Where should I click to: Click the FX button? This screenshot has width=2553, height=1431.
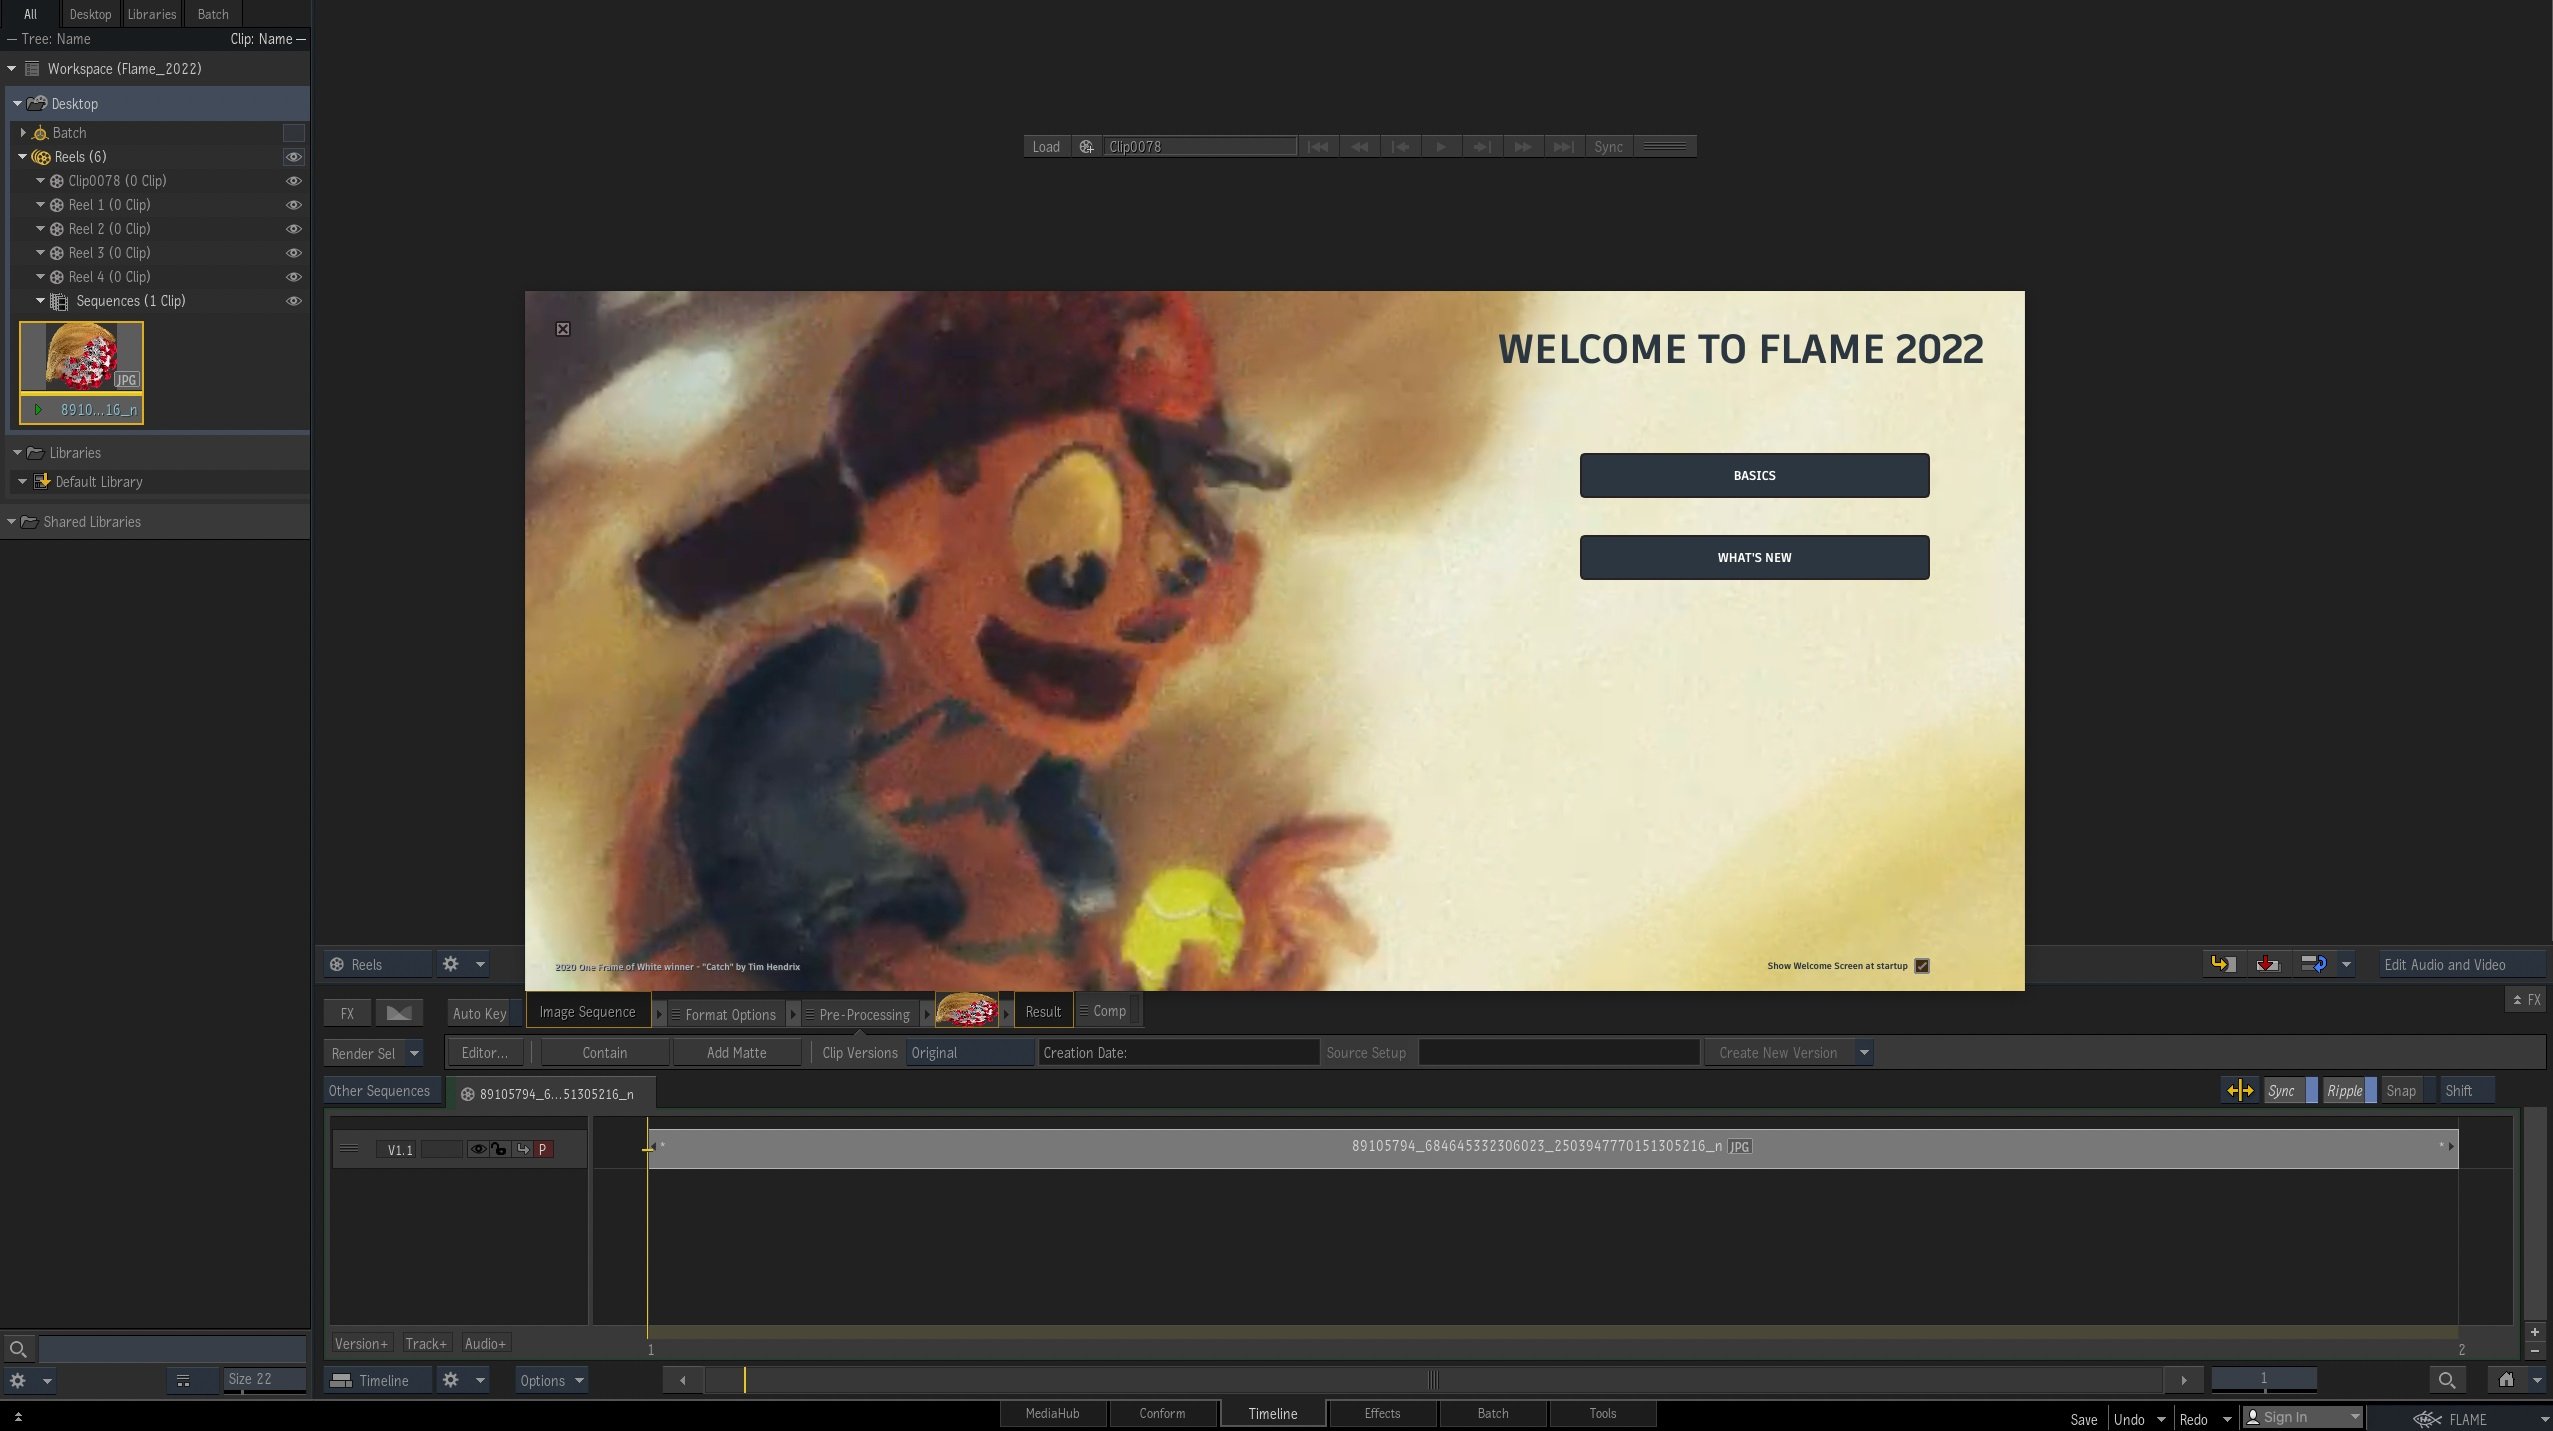(x=347, y=1013)
